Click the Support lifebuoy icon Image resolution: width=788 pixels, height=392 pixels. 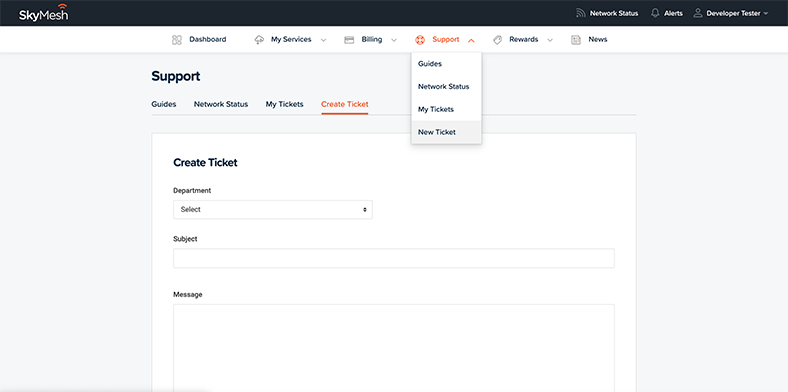pos(420,40)
